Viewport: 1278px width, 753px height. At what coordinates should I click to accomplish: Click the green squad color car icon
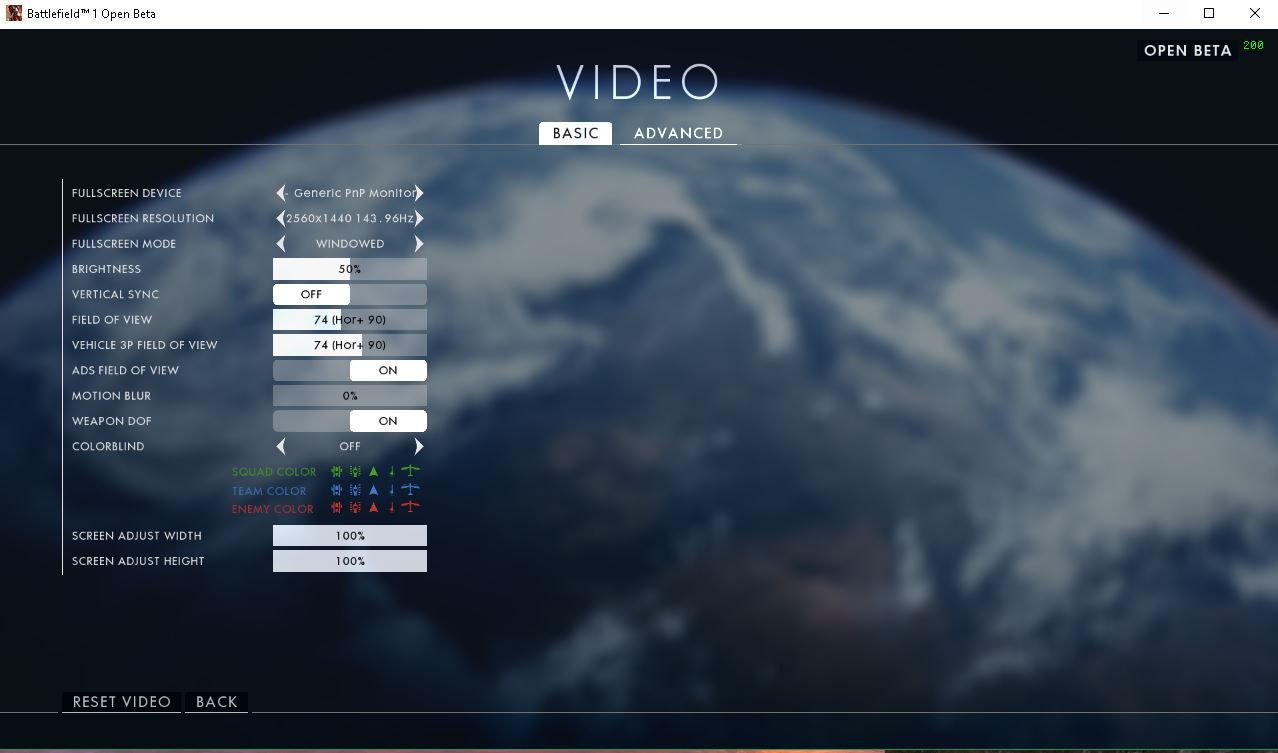(x=337, y=471)
